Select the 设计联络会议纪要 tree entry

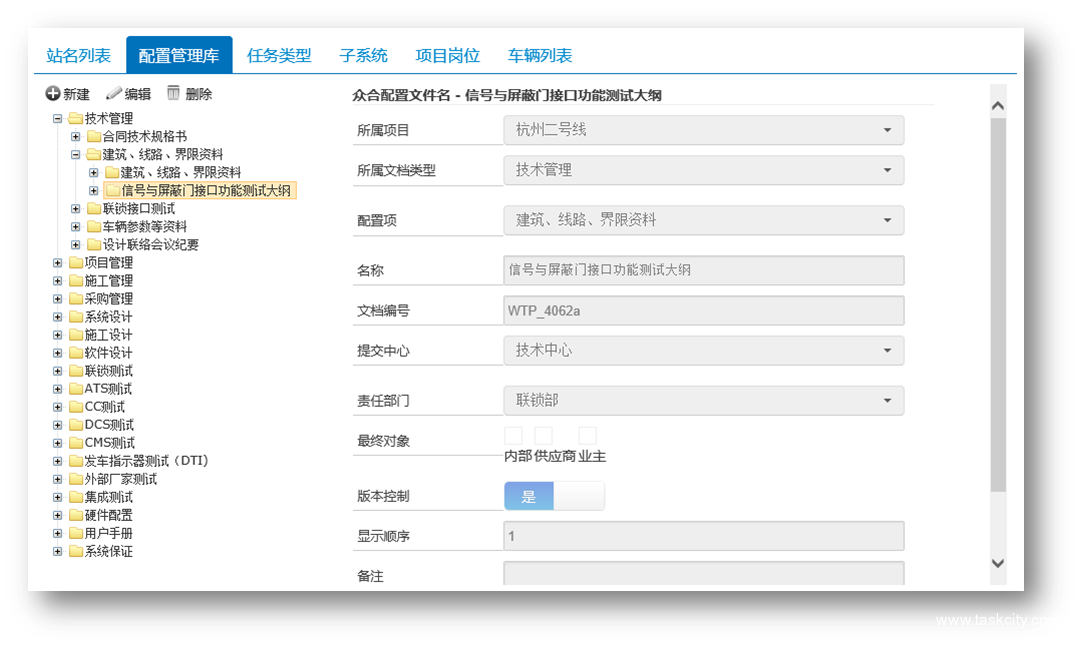[x=150, y=245]
